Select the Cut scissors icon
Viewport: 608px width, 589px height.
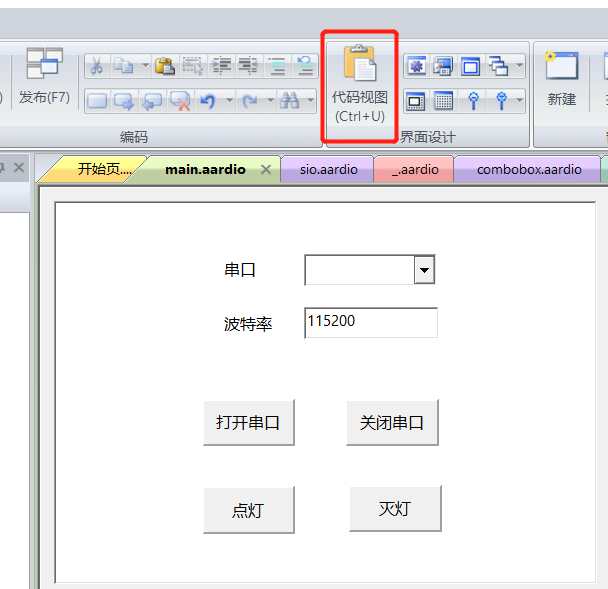click(97, 66)
